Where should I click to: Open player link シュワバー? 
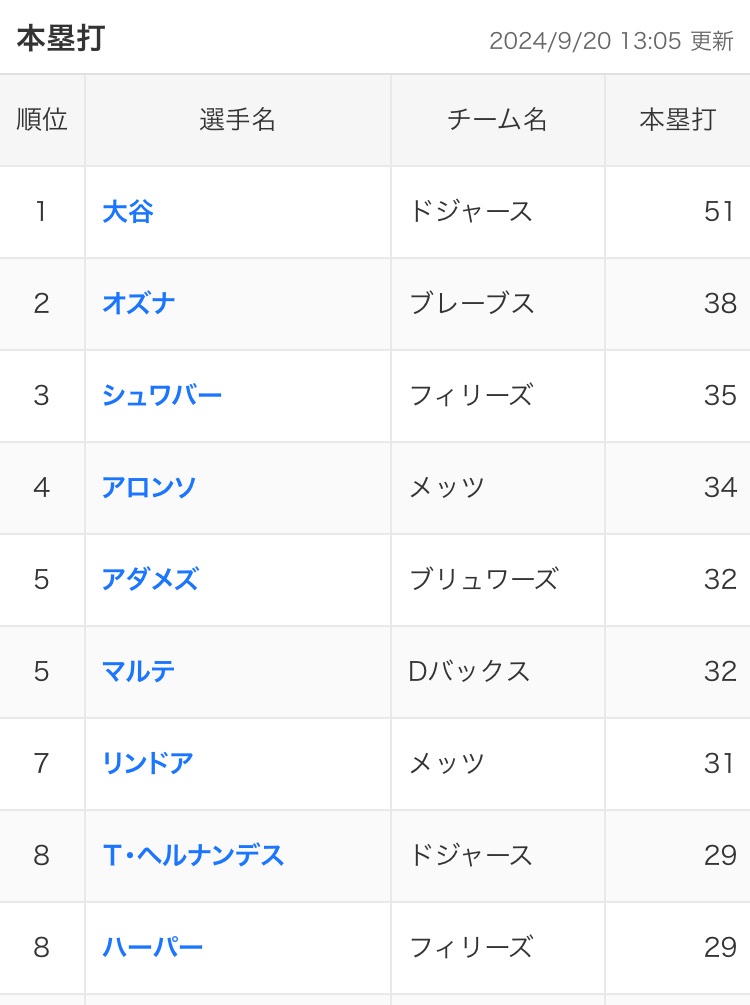(x=162, y=395)
